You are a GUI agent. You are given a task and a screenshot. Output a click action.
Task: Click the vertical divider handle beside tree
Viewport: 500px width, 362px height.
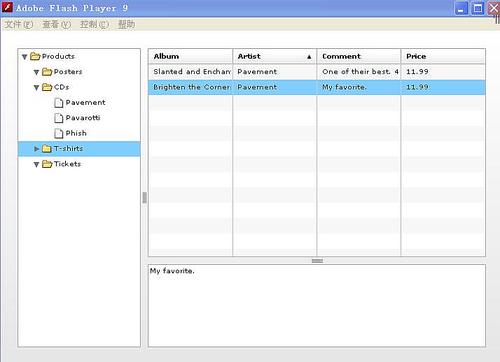coord(144,197)
